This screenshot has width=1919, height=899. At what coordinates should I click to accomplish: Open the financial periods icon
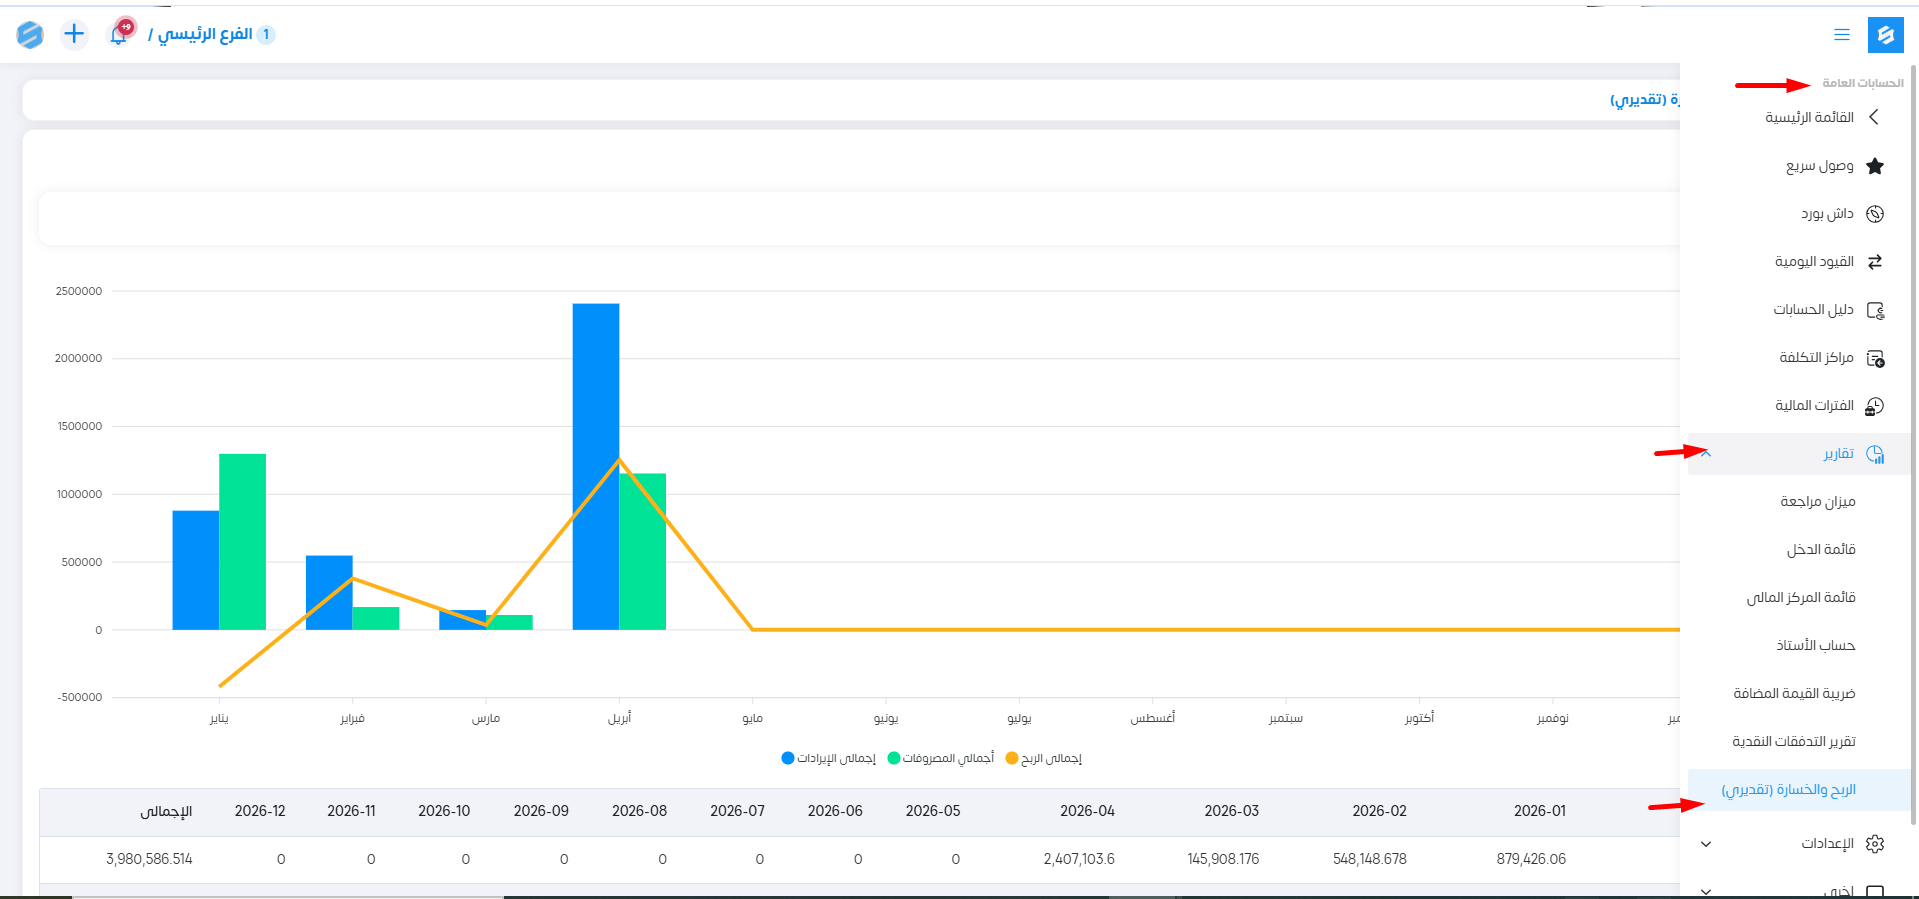click(1875, 406)
